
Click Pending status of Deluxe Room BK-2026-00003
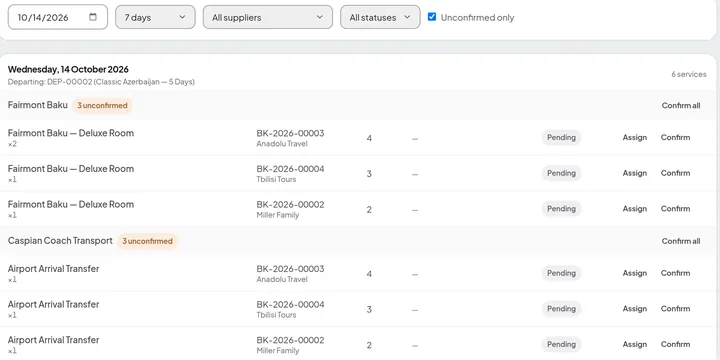[561, 137]
